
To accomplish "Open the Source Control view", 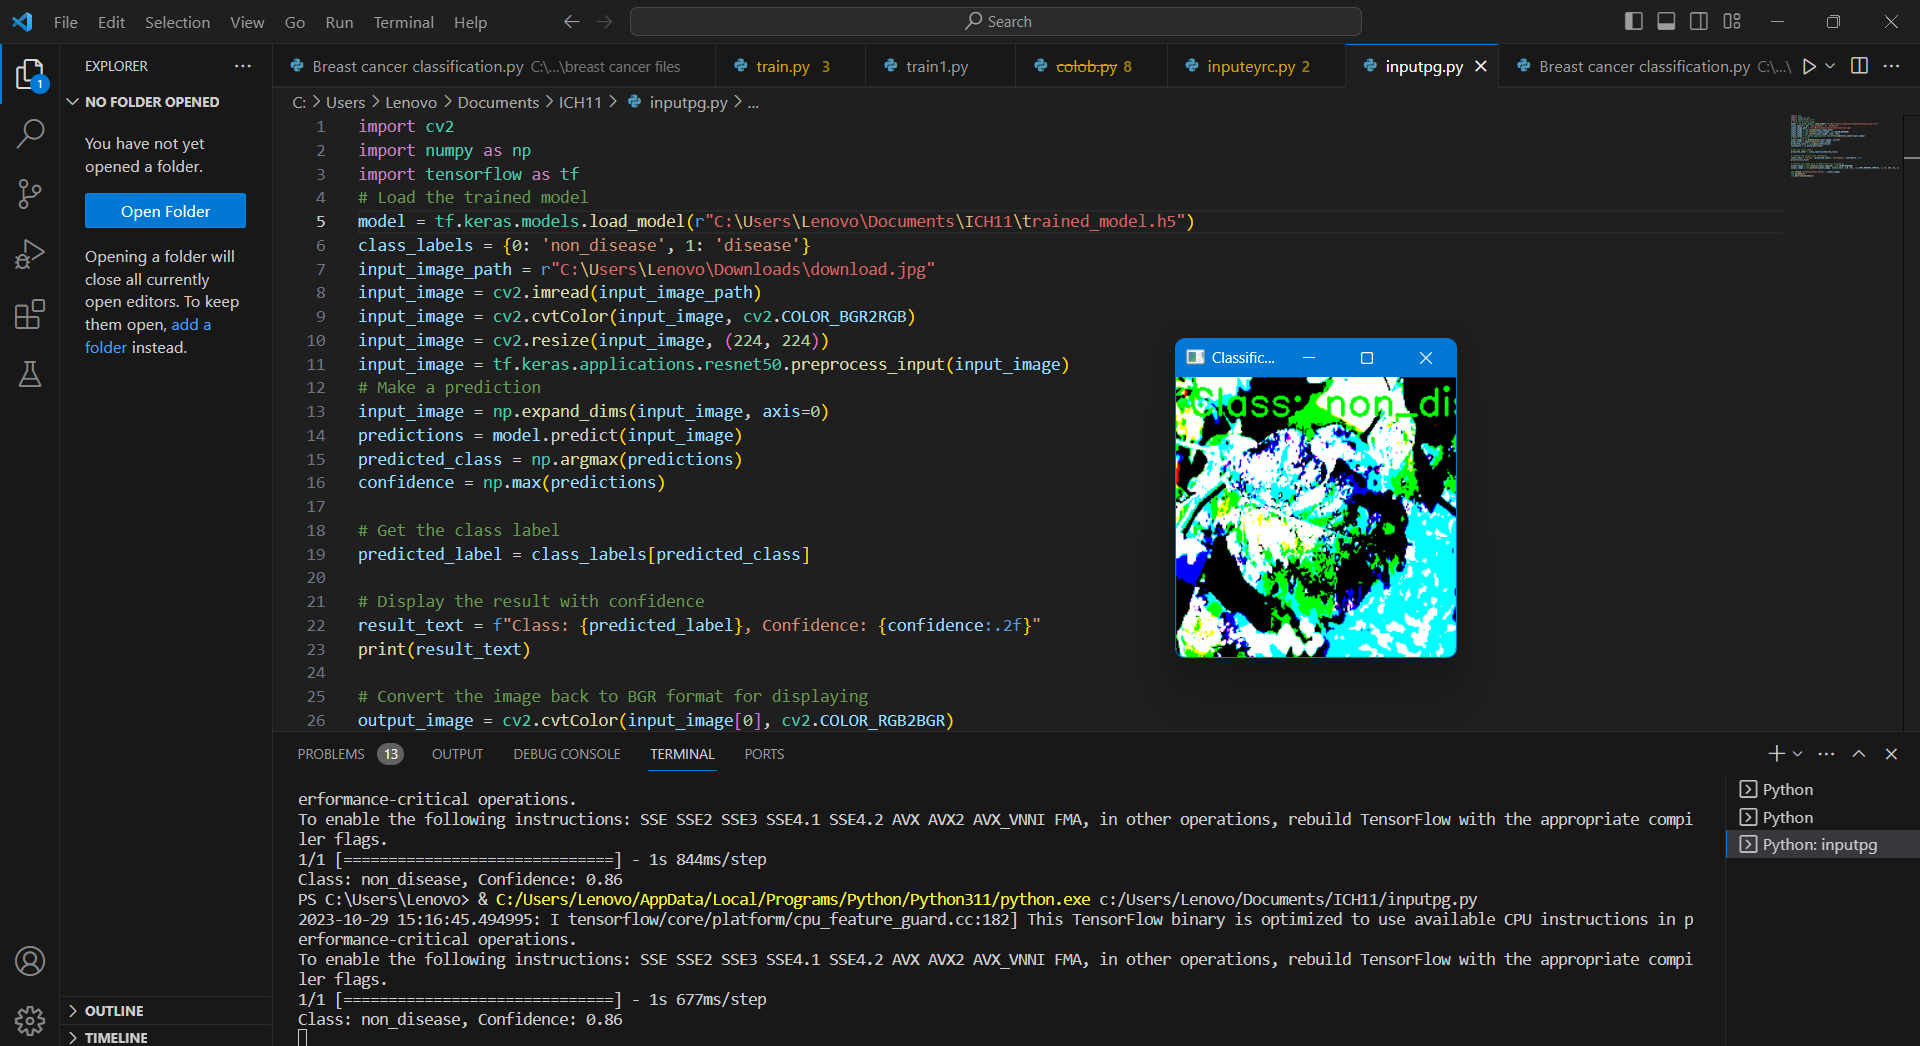I will (30, 194).
